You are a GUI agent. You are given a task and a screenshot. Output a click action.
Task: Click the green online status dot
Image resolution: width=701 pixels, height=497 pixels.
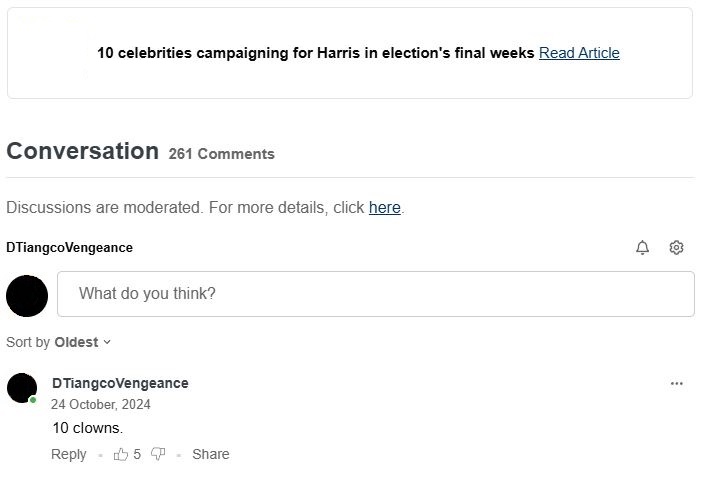click(33, 400)
